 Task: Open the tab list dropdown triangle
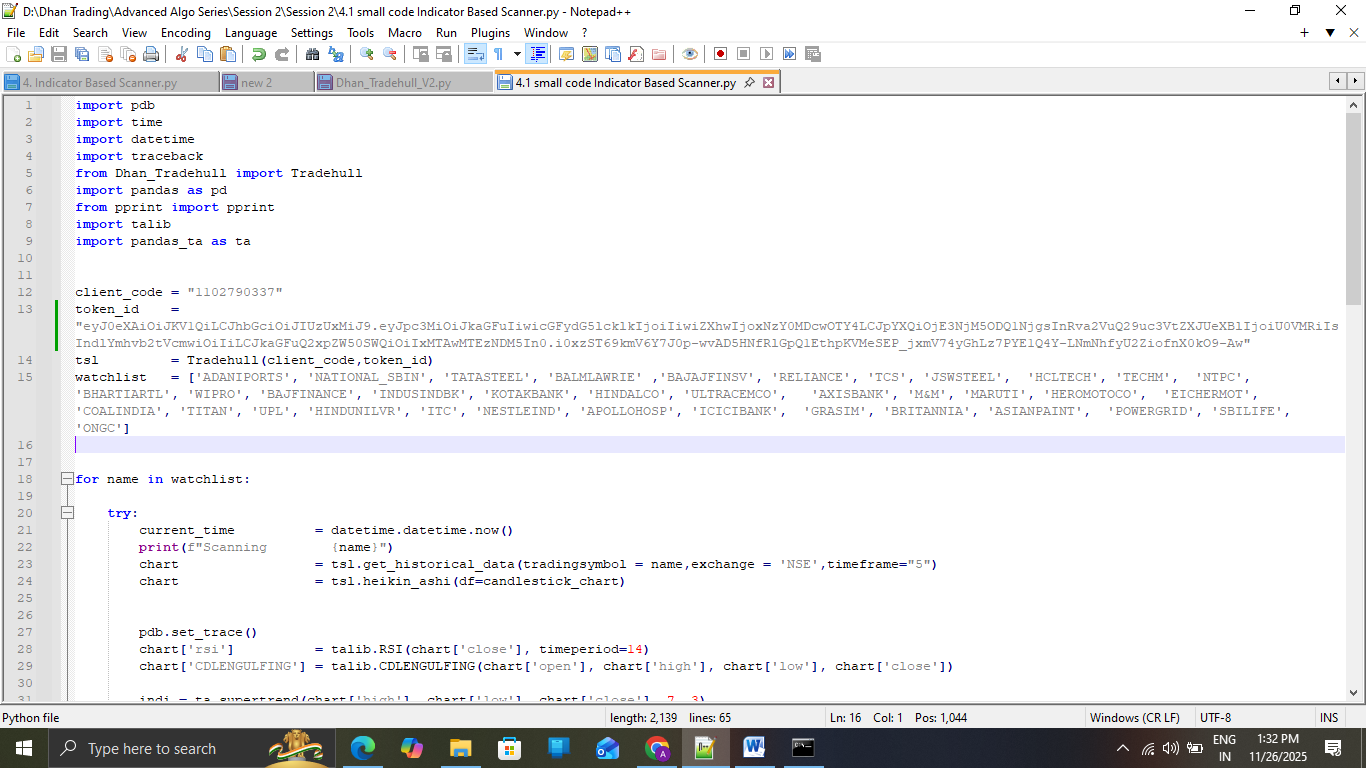click(1330, 33)
